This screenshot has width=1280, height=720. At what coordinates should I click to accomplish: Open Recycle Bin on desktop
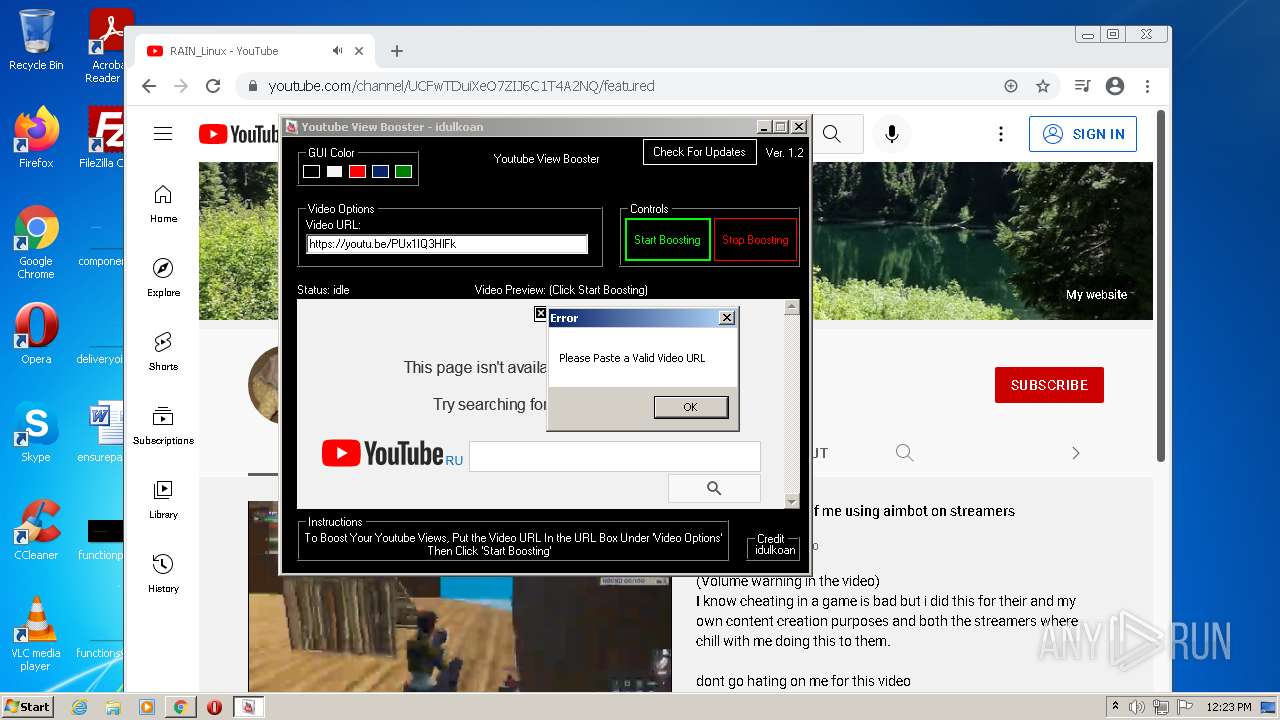(x=36, y=40)
